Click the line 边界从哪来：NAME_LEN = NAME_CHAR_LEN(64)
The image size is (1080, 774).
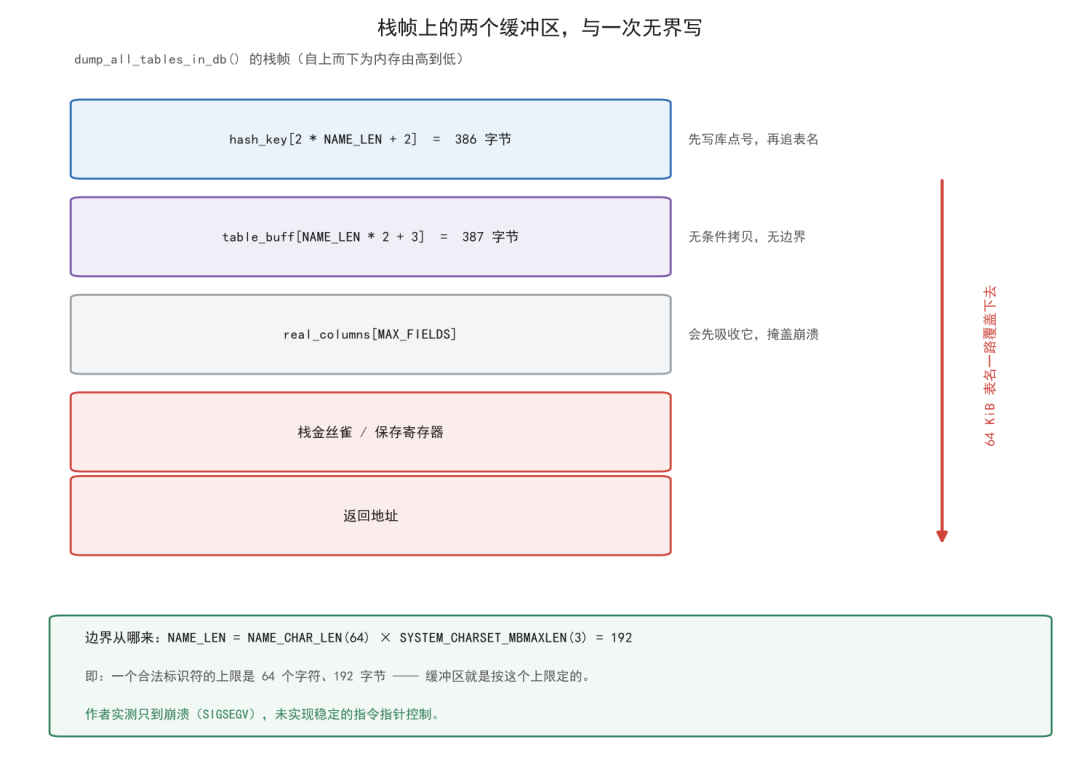(358, 638)
